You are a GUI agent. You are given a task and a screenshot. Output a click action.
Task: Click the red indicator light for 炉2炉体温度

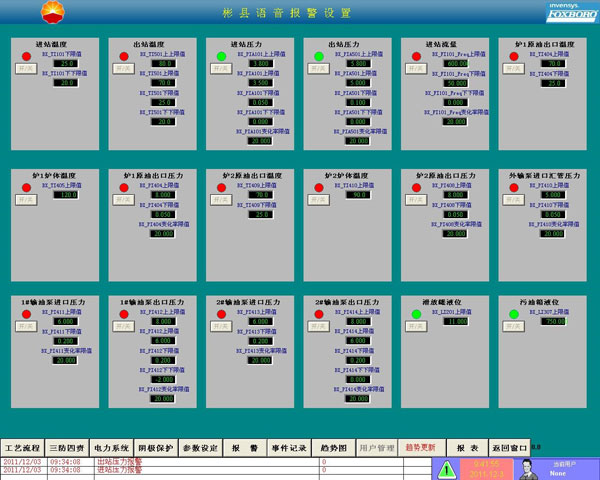click(320, 186)
